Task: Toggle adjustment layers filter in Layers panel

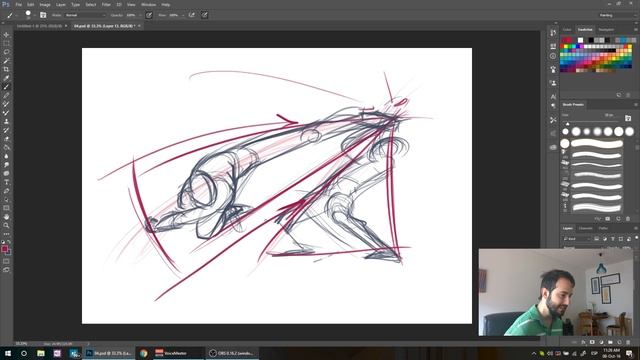Action: pyautogui.click(x=604, y=239)
